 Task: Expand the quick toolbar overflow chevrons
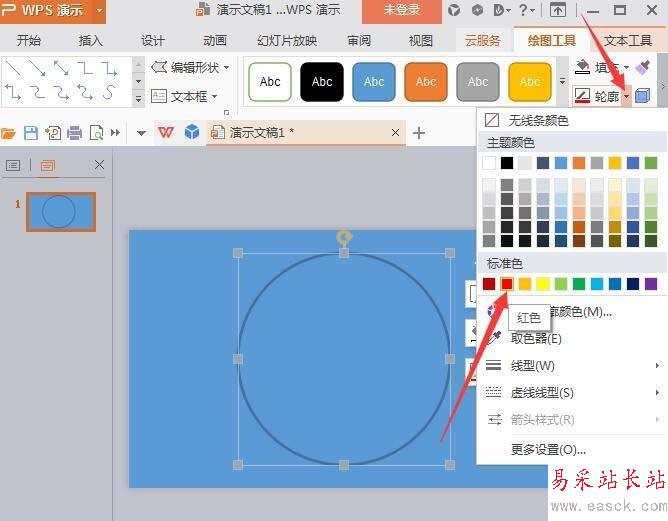pyautogui.click(x=115, y=133)
